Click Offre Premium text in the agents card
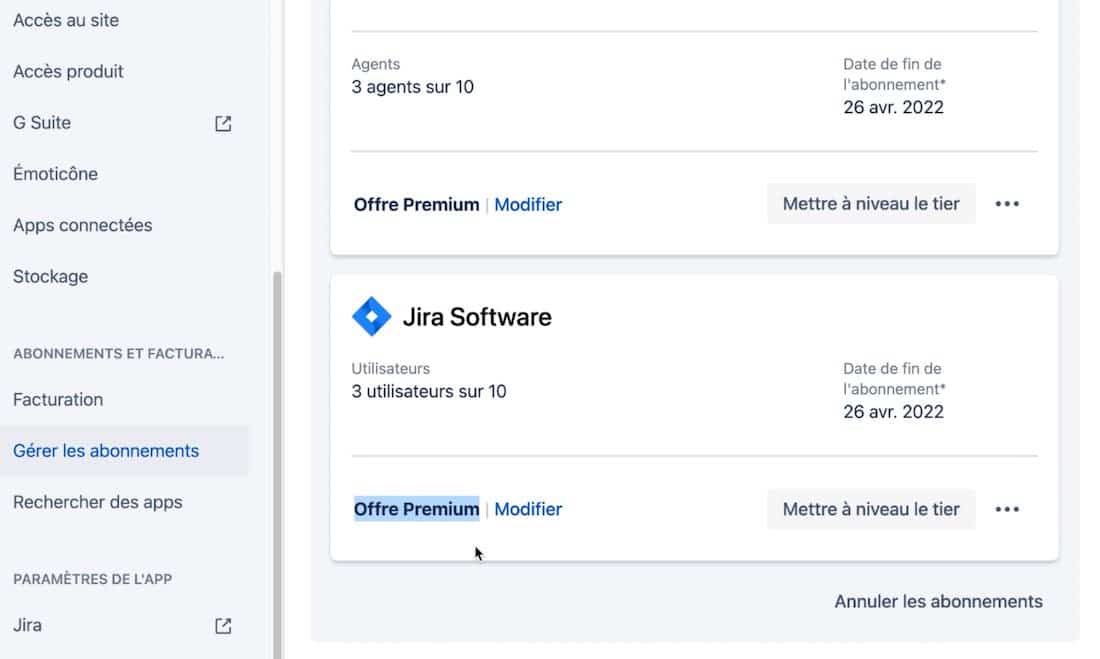The width and height of the screenshot is (1100, 659). tap(417, 204)
